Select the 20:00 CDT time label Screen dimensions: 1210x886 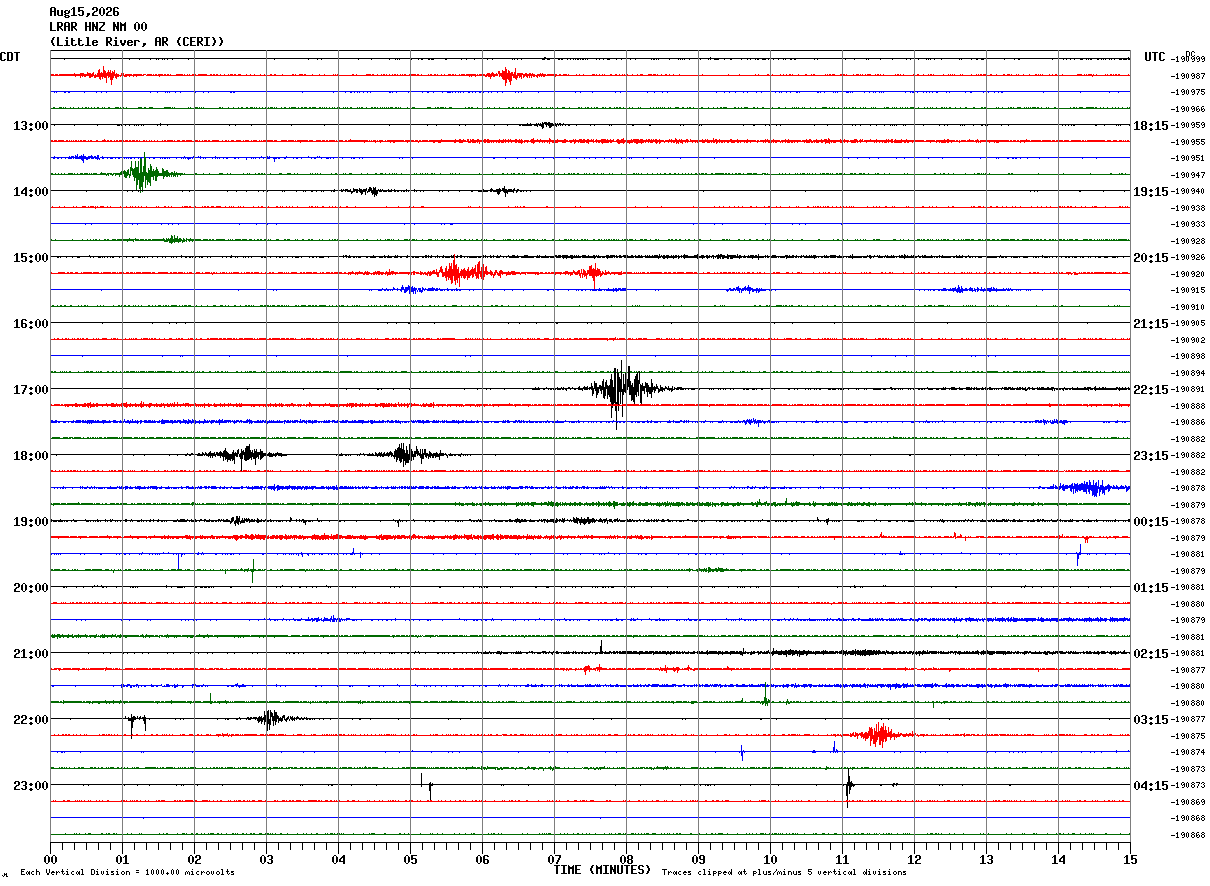coord(30,587)
